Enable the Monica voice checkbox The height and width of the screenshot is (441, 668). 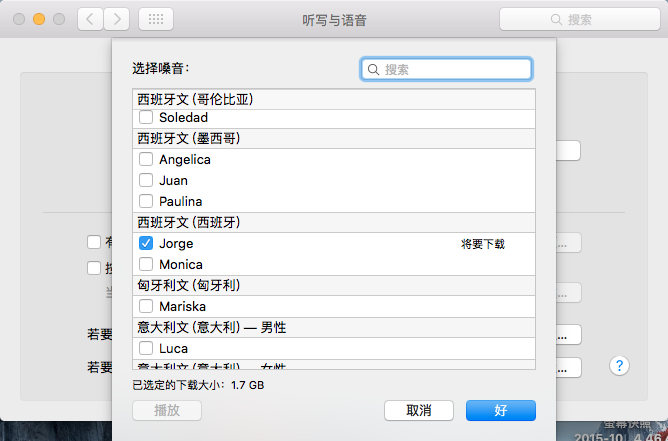point(146,265)
